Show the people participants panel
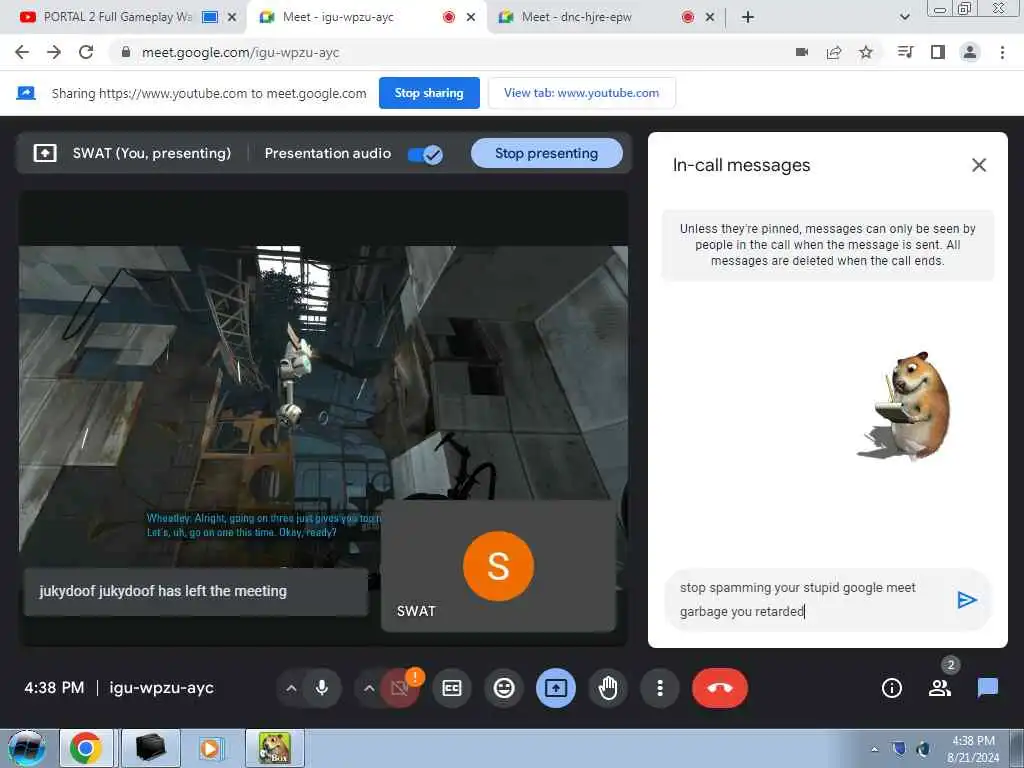 (x=940, y=688)
